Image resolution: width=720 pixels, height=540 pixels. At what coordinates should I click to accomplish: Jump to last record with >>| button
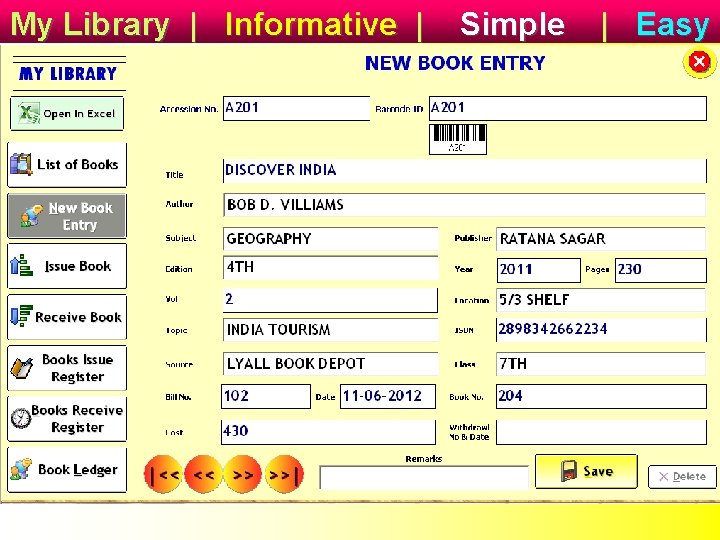(x=284, y=474)
